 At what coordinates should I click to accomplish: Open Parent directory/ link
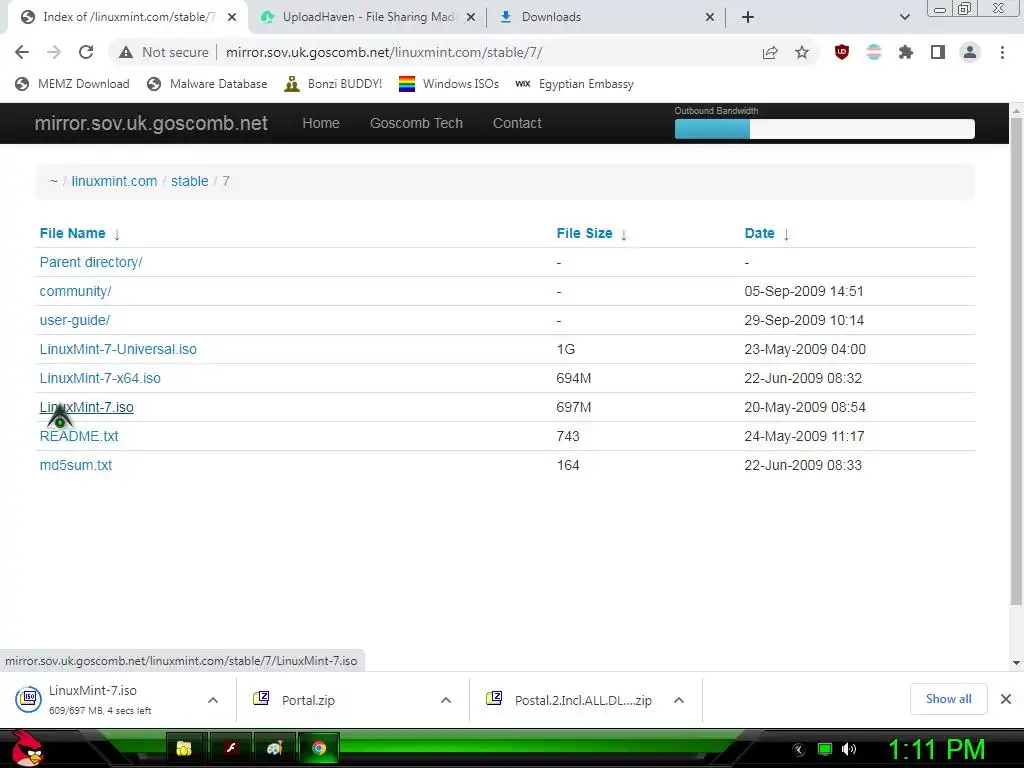[x=91, y=263]
